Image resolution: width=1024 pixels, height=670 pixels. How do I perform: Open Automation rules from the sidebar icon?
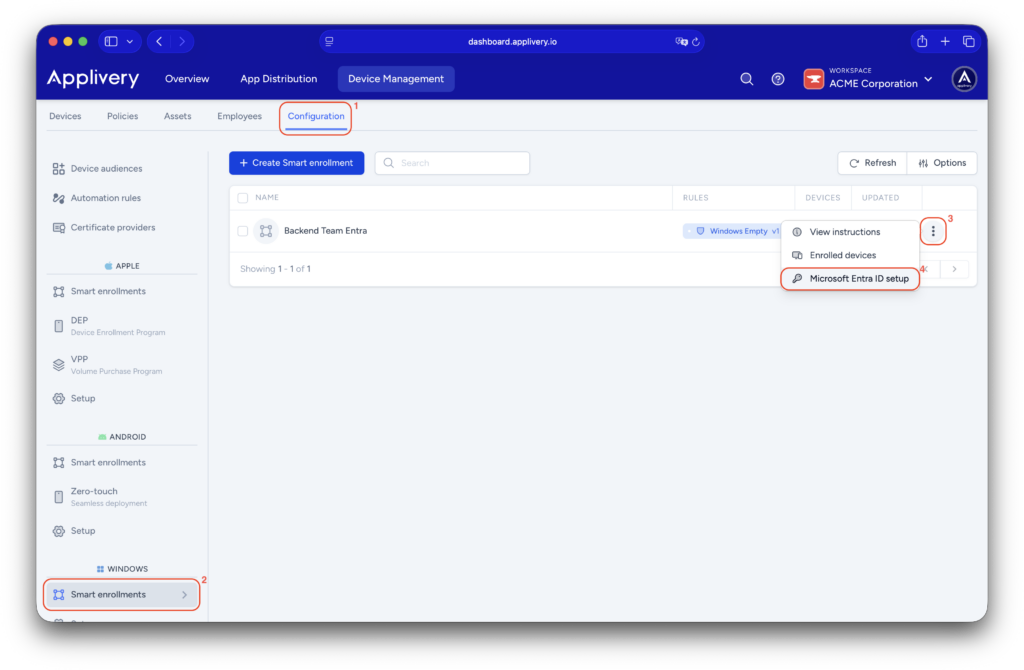tap(60, 197)
